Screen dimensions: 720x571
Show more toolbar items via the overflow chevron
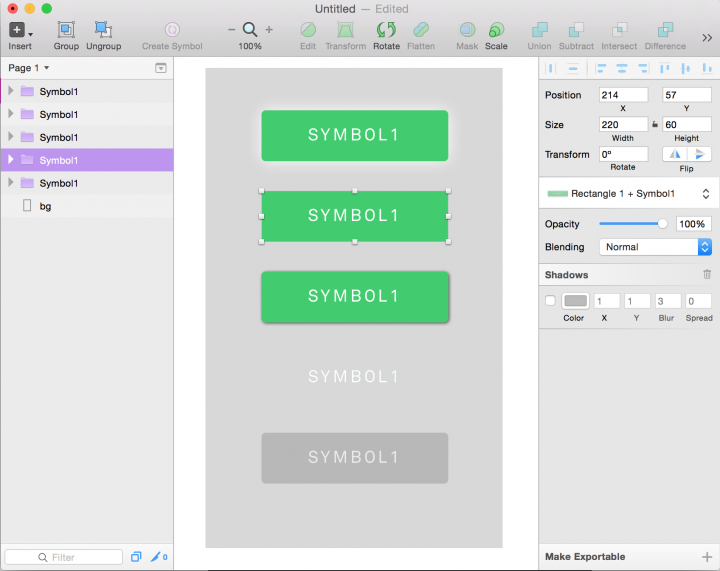[x=707, y=38]
